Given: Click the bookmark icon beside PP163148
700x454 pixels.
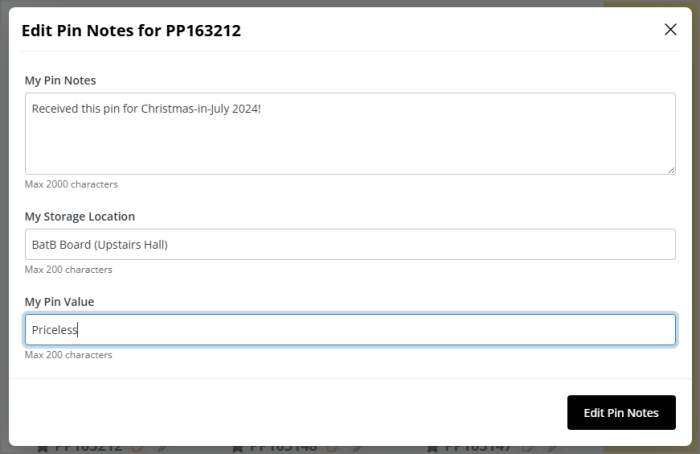Looking at the screenshot, I should (x=237, y=448).
